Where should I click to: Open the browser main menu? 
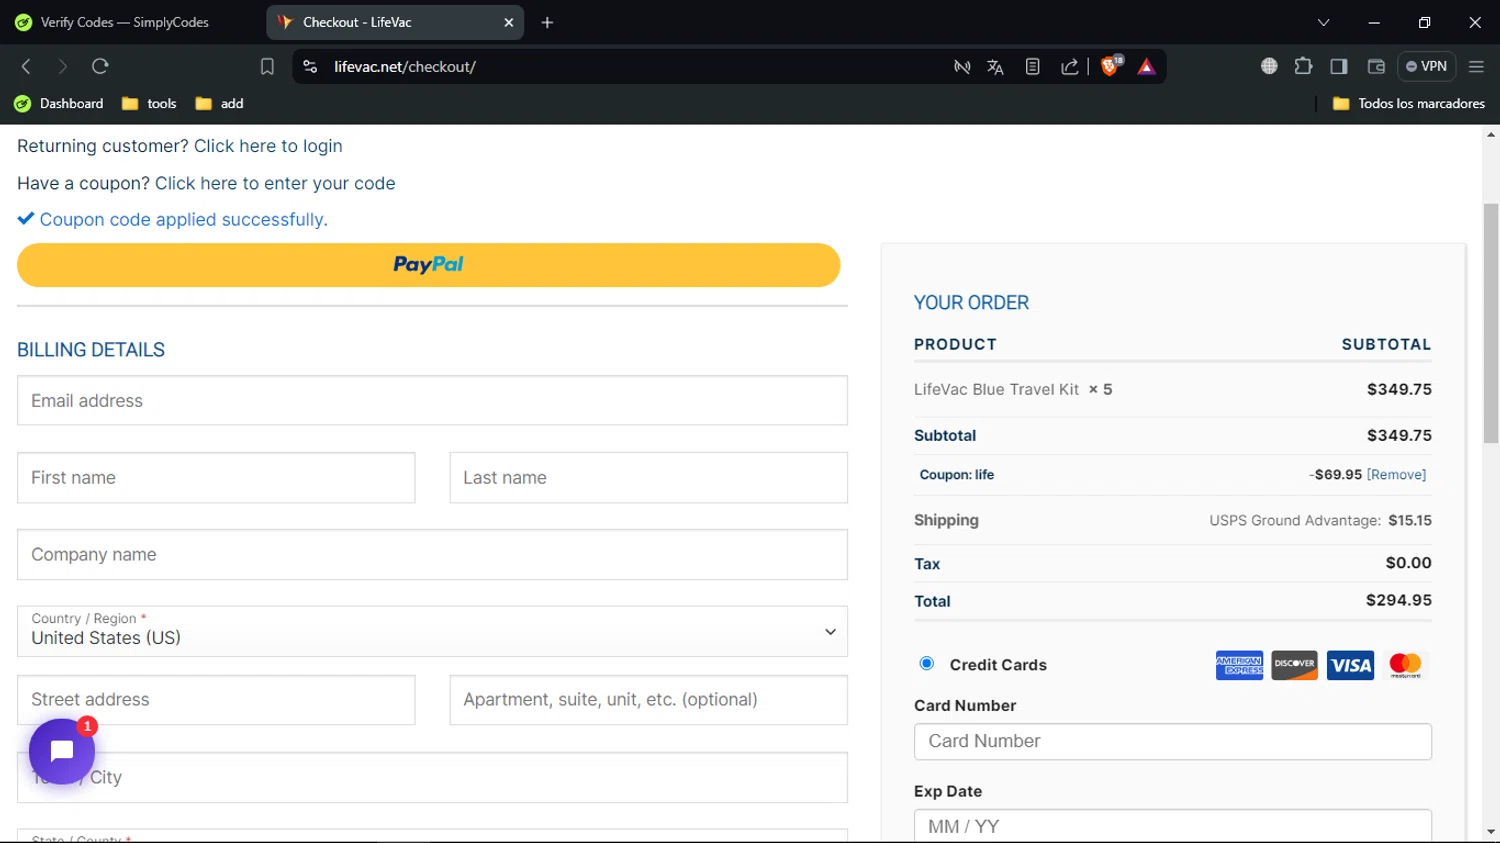[1476, 66]
